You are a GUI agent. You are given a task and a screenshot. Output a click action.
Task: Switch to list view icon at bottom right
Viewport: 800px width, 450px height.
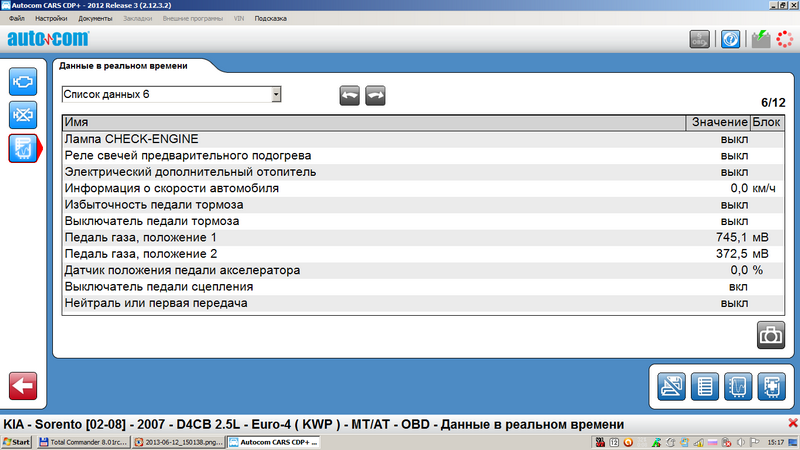(x=705, y=386)
